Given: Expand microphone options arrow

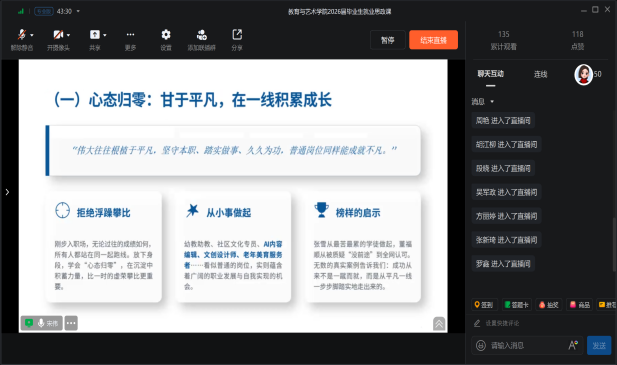Looking at the screenshot, I should (32, 35).
